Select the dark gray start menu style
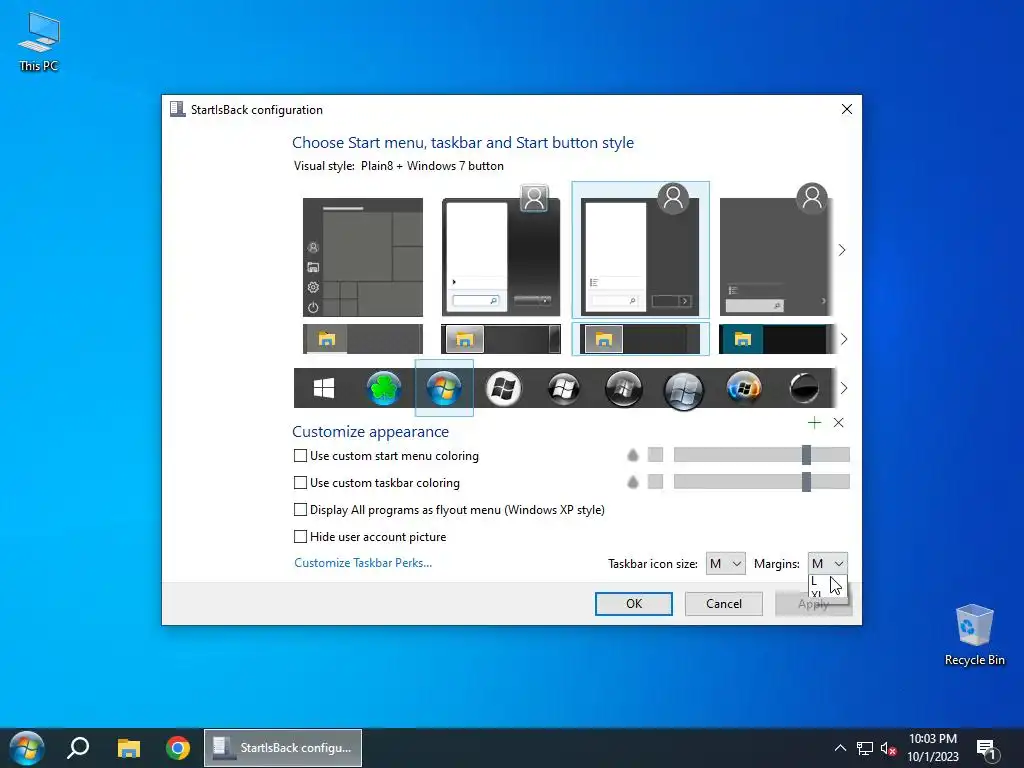 tap(777, 251)
